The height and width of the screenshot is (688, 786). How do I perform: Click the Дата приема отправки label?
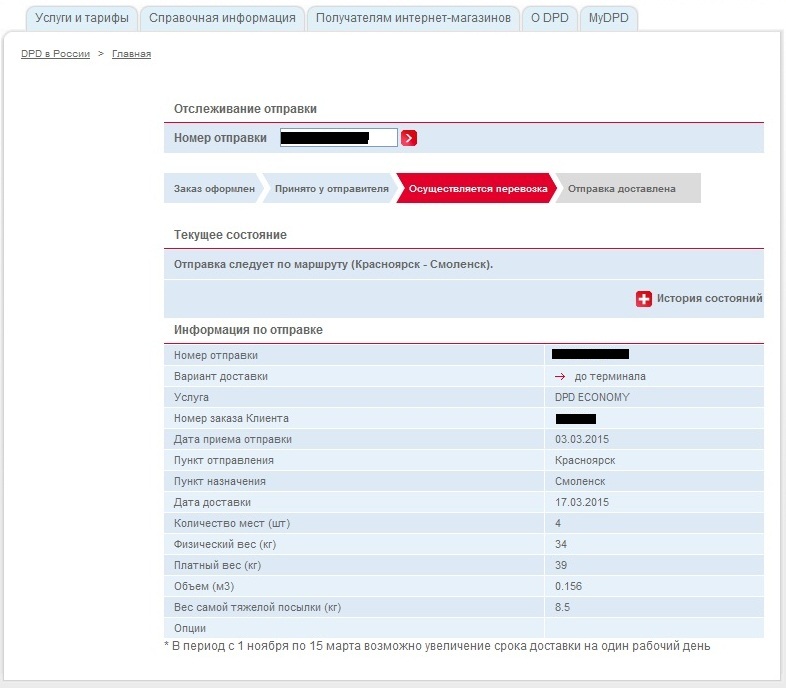(233, 439)
